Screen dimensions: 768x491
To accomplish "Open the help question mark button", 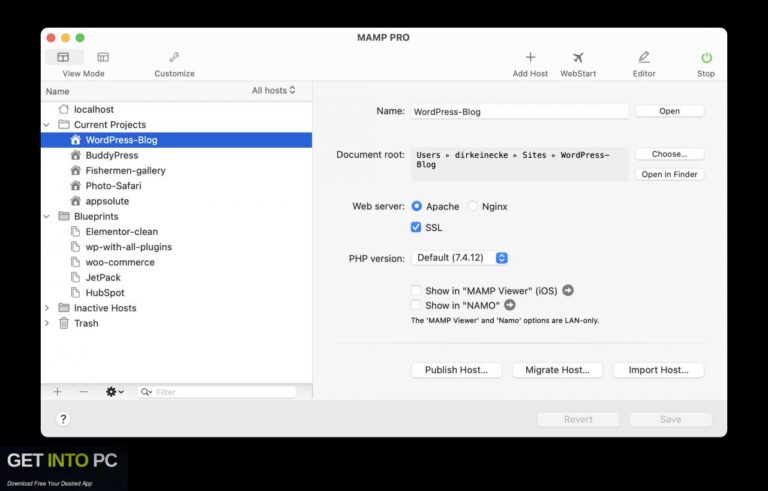I will pos(63,419).
